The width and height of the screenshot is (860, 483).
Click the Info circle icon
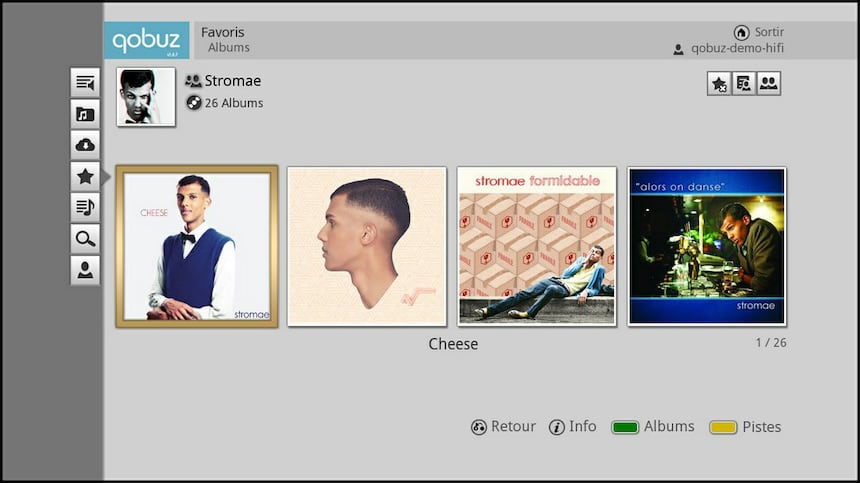pyautogui.click(x=557, y=427)
